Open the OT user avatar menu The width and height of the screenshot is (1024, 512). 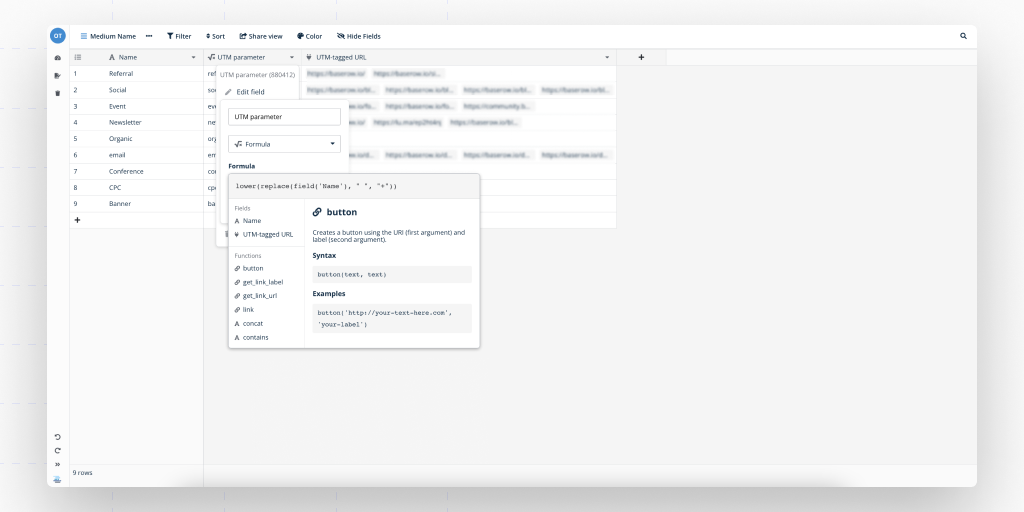57,36
